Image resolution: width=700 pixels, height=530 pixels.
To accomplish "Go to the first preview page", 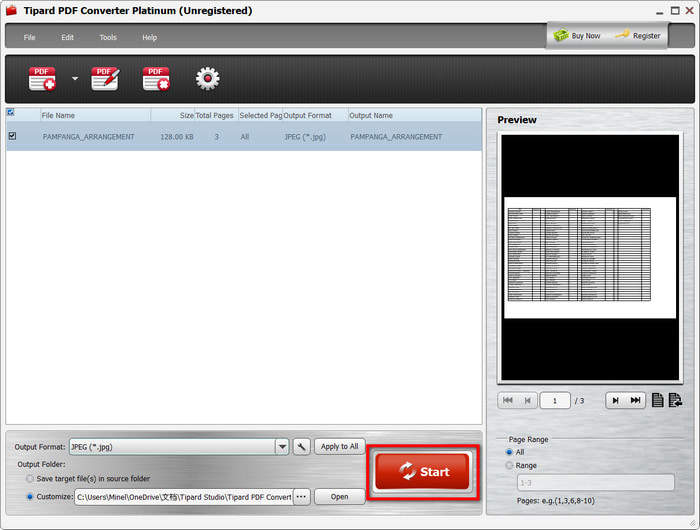I will click(508, 401).
